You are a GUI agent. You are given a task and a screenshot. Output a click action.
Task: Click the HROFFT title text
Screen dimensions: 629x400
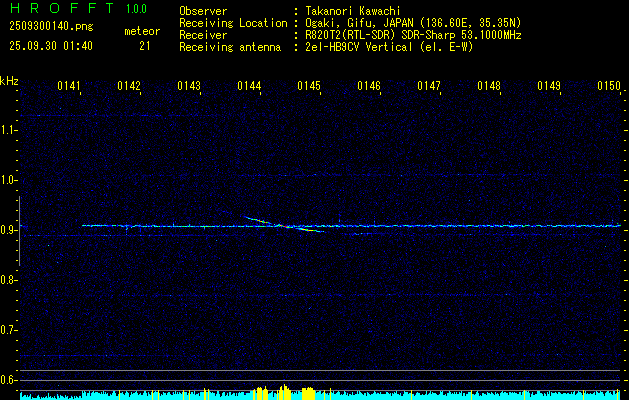coord(62,8)
